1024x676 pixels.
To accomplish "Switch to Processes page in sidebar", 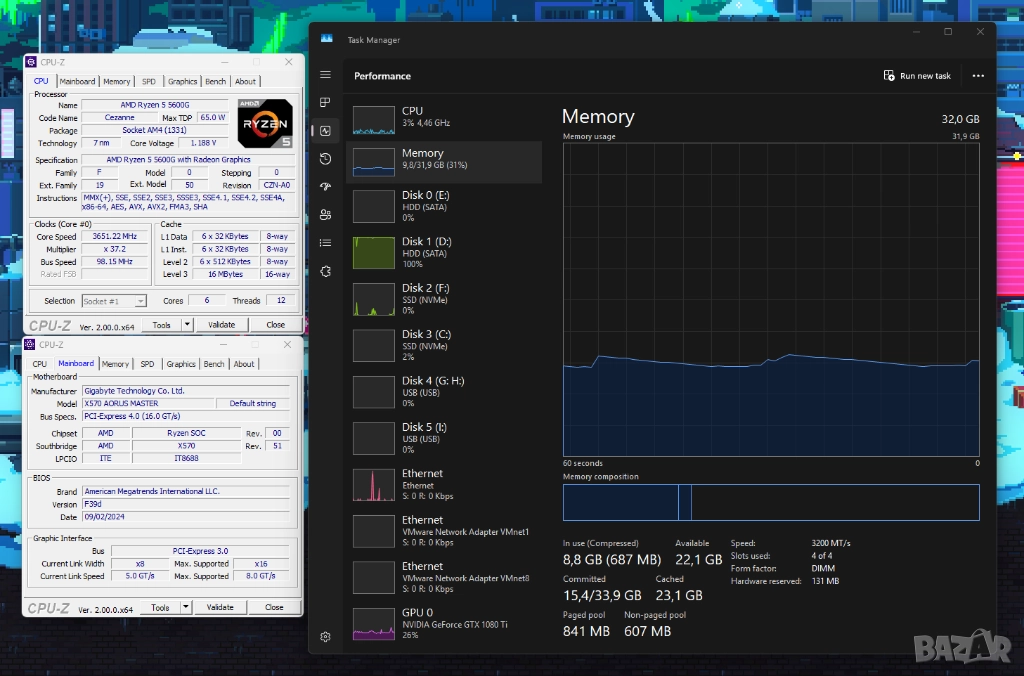I will pyautogui.click(x=325, y=103).
